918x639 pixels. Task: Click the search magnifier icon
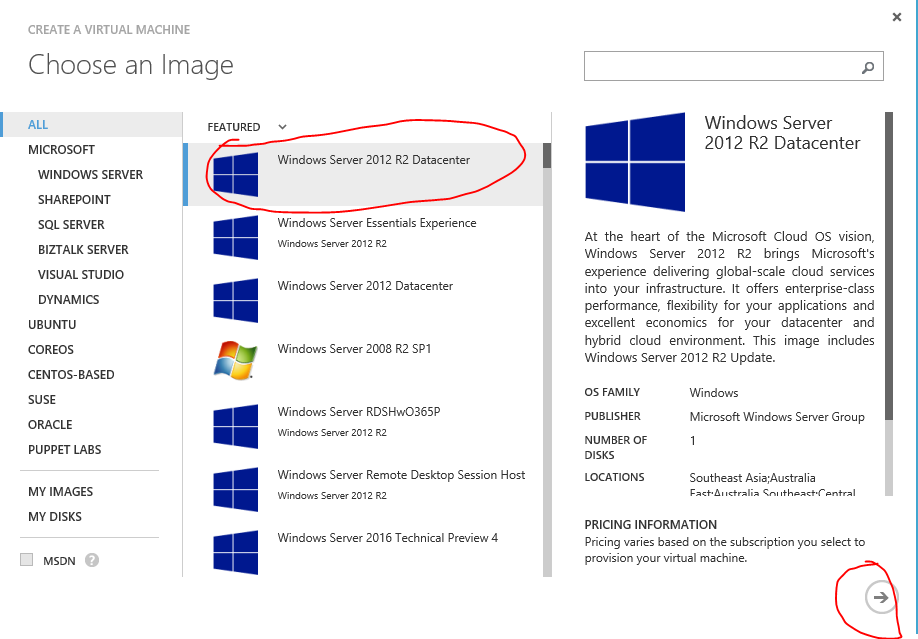point(868,67)
